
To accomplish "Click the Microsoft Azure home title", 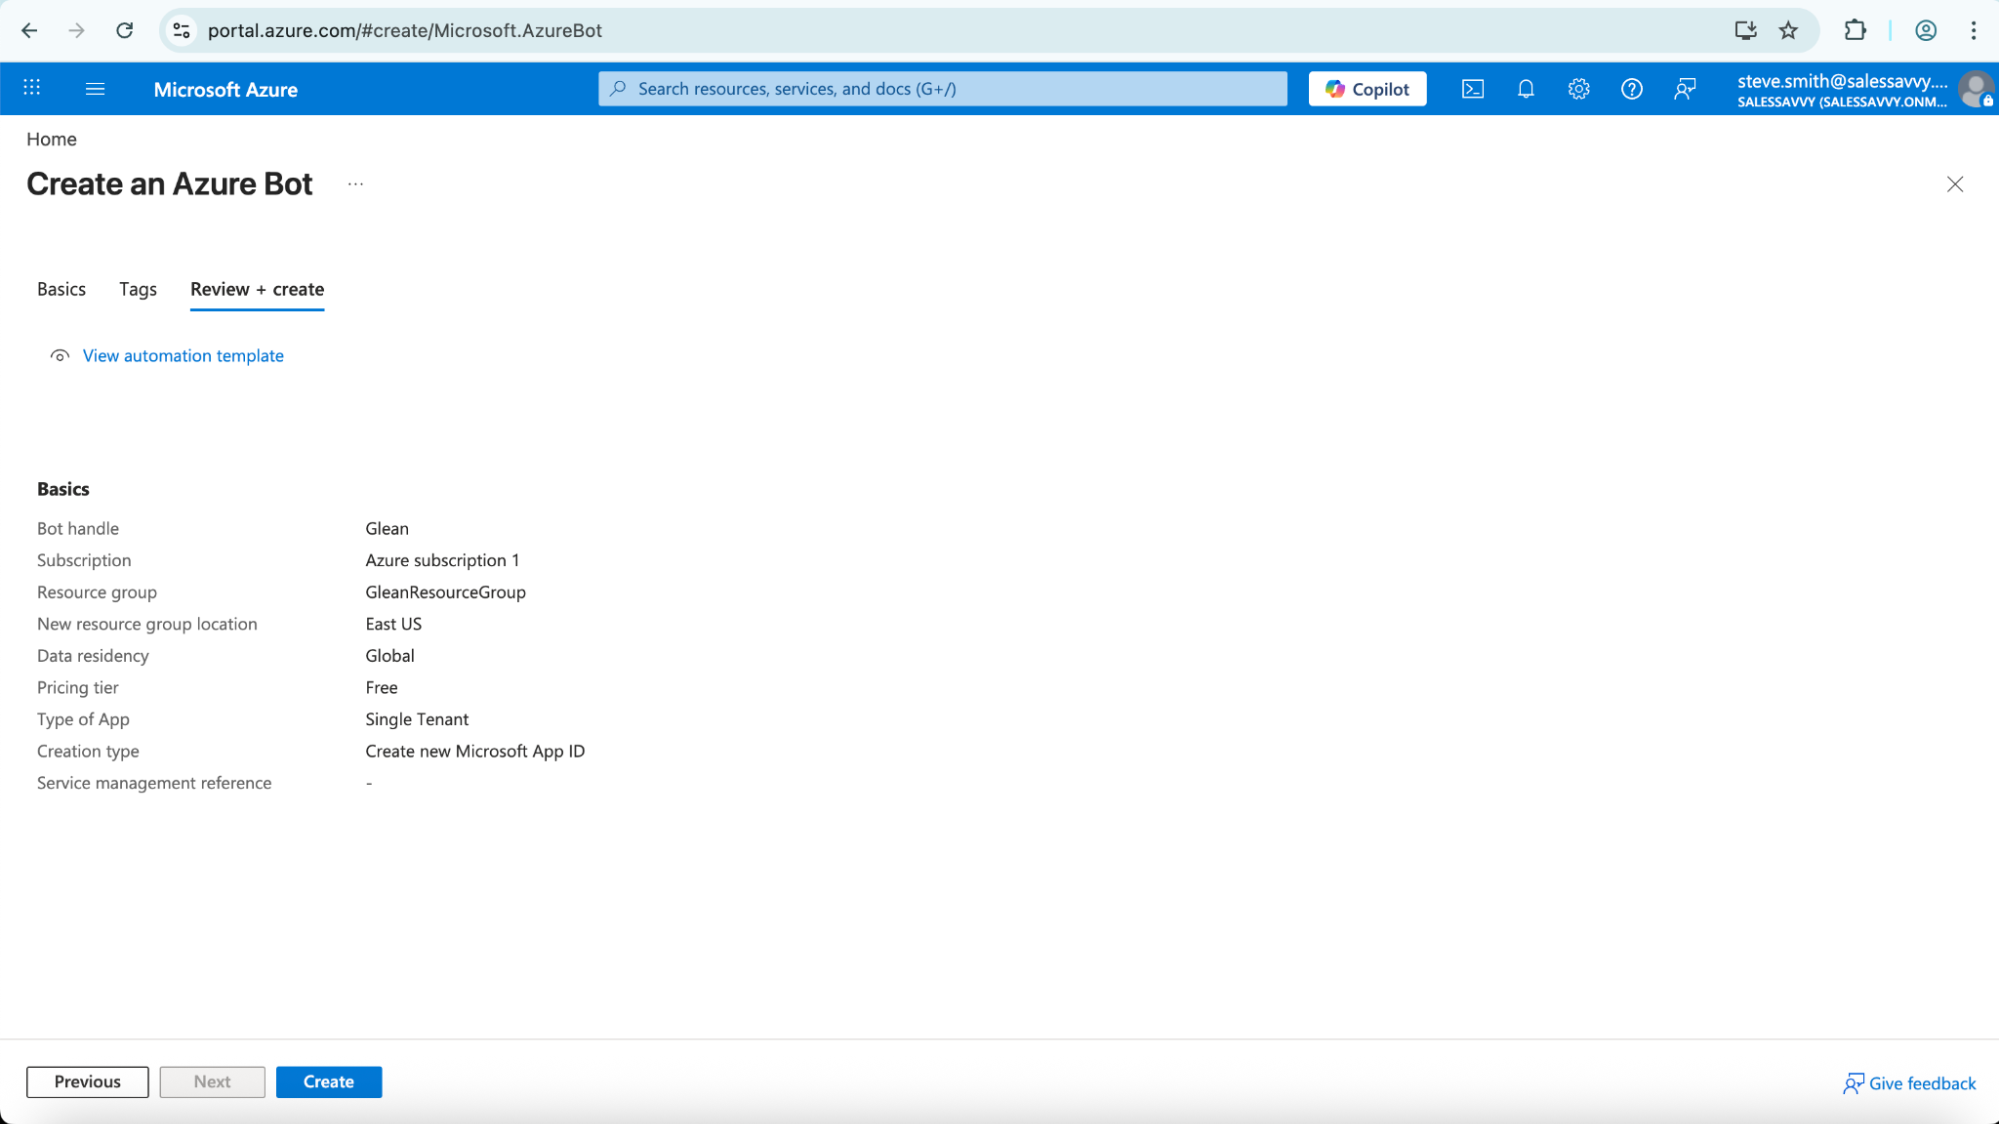I will pos(225,89).
